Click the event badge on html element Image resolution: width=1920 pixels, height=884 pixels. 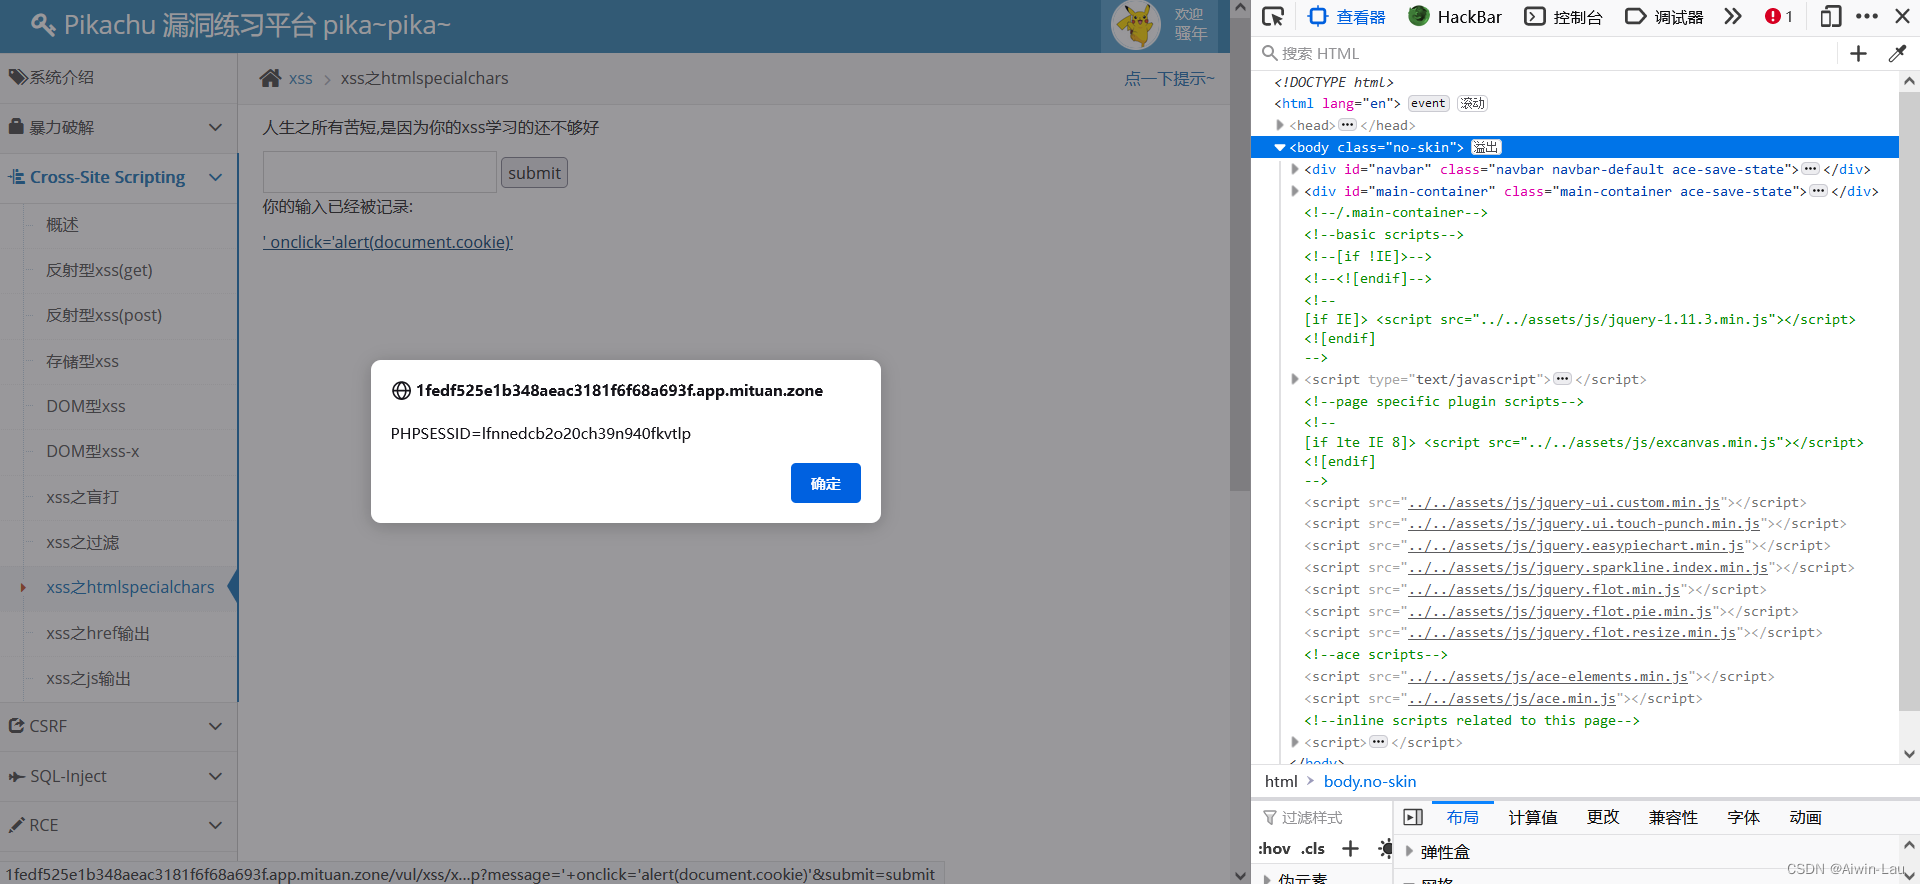click(1428, 103)
